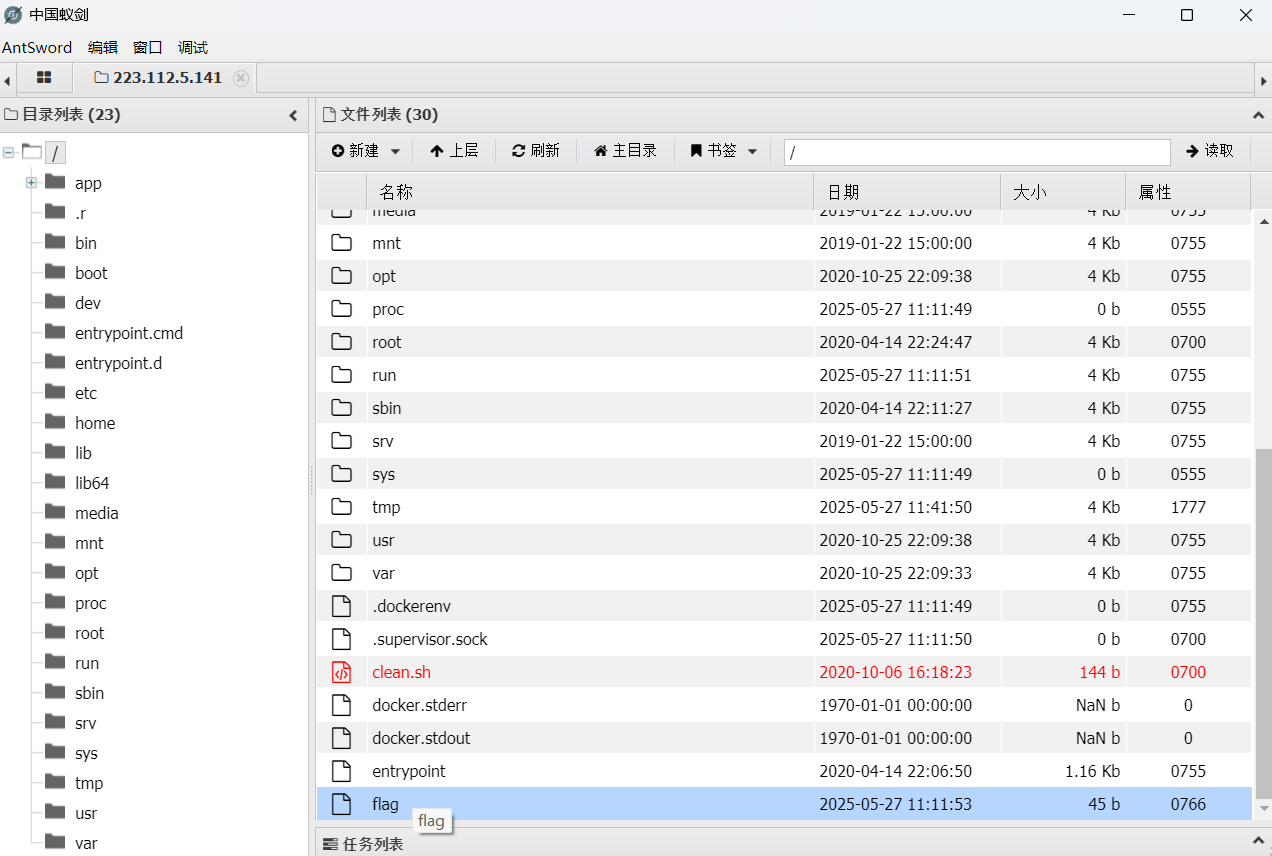Click the opt folder icon in tree

click(55, 572)
